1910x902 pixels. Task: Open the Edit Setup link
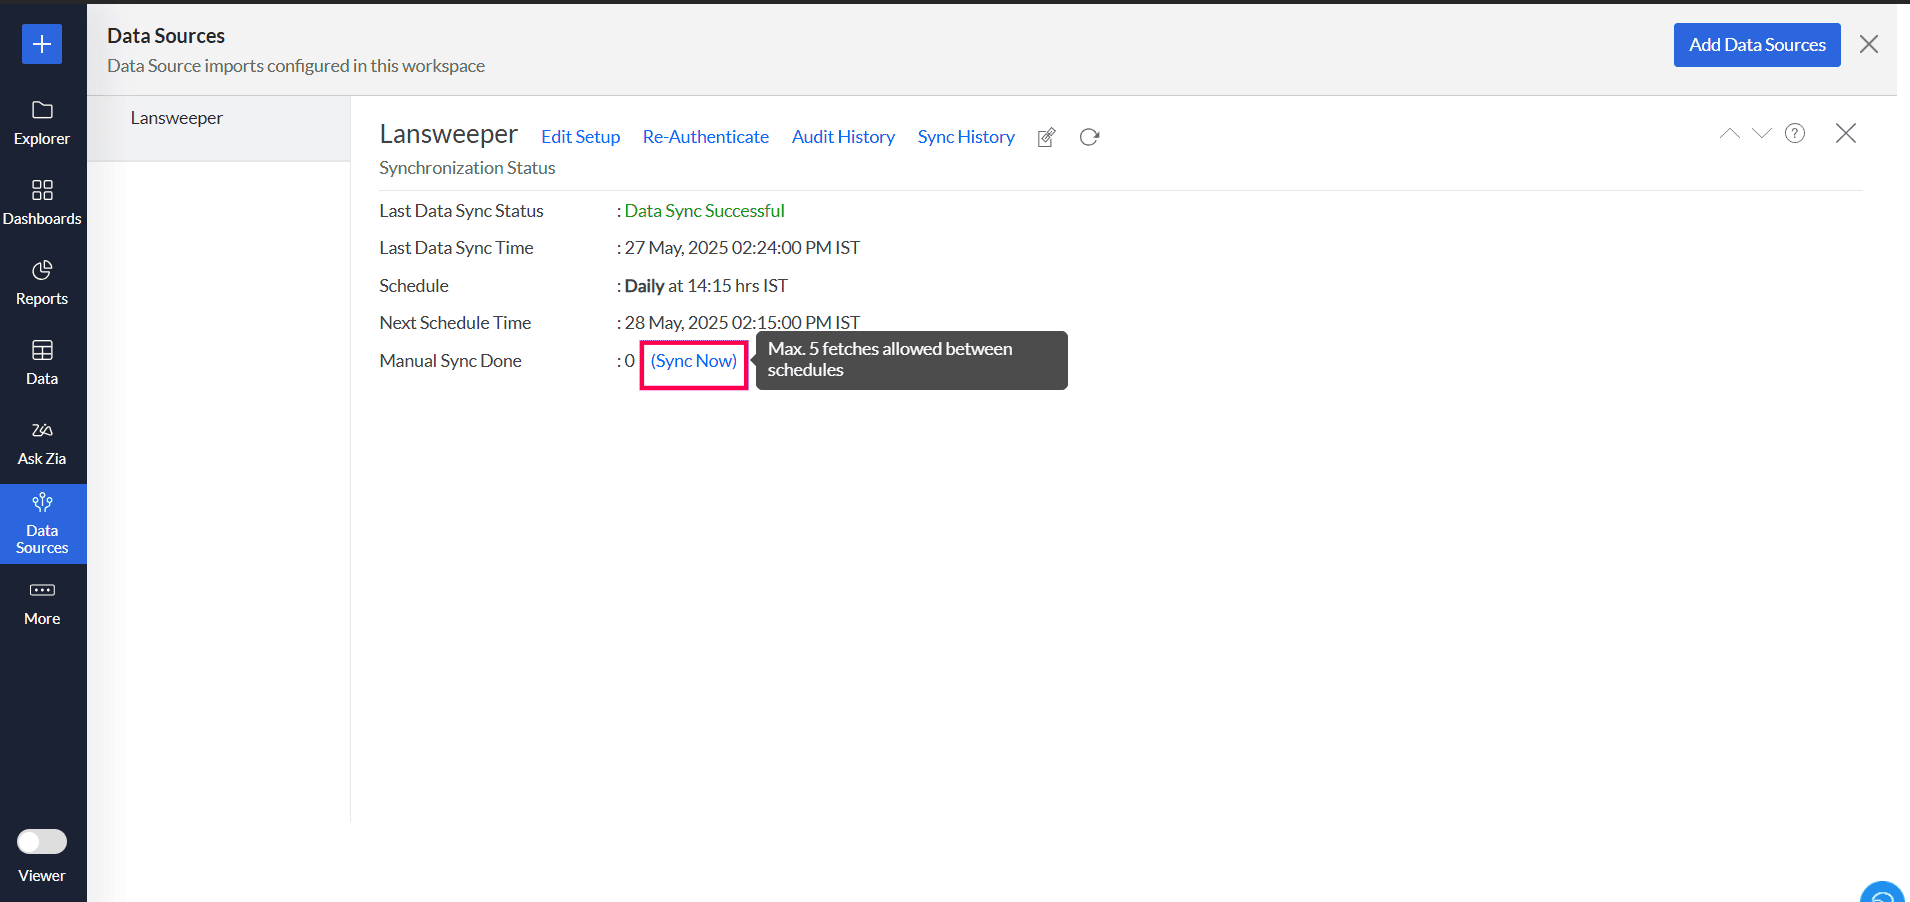pos(580,137)
